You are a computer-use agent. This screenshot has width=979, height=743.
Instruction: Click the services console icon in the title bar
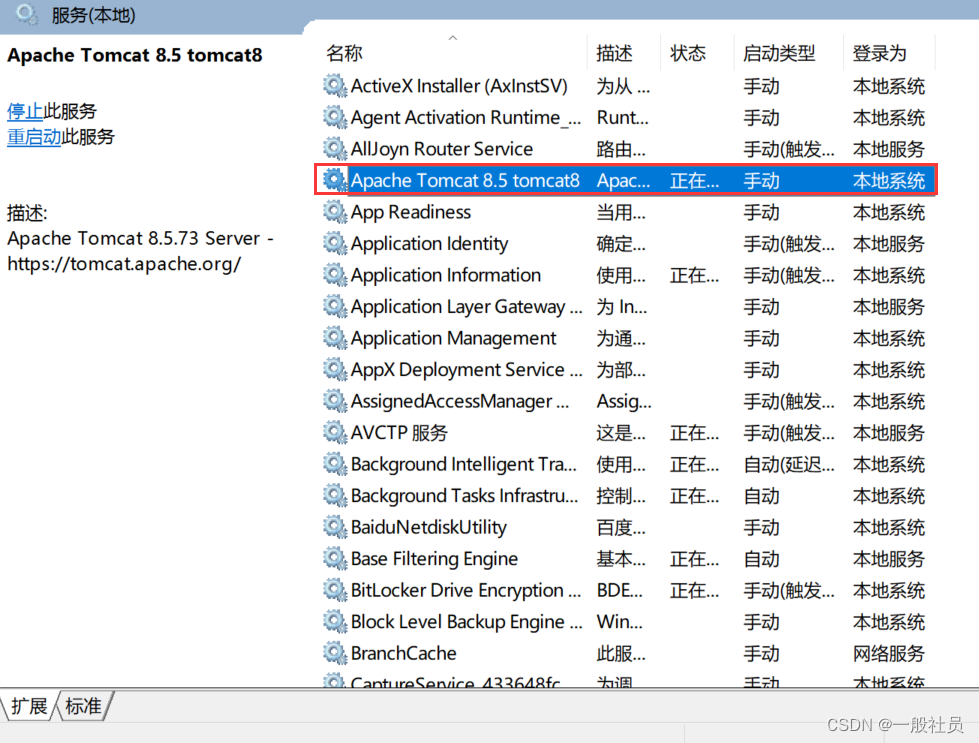point(22,15)
